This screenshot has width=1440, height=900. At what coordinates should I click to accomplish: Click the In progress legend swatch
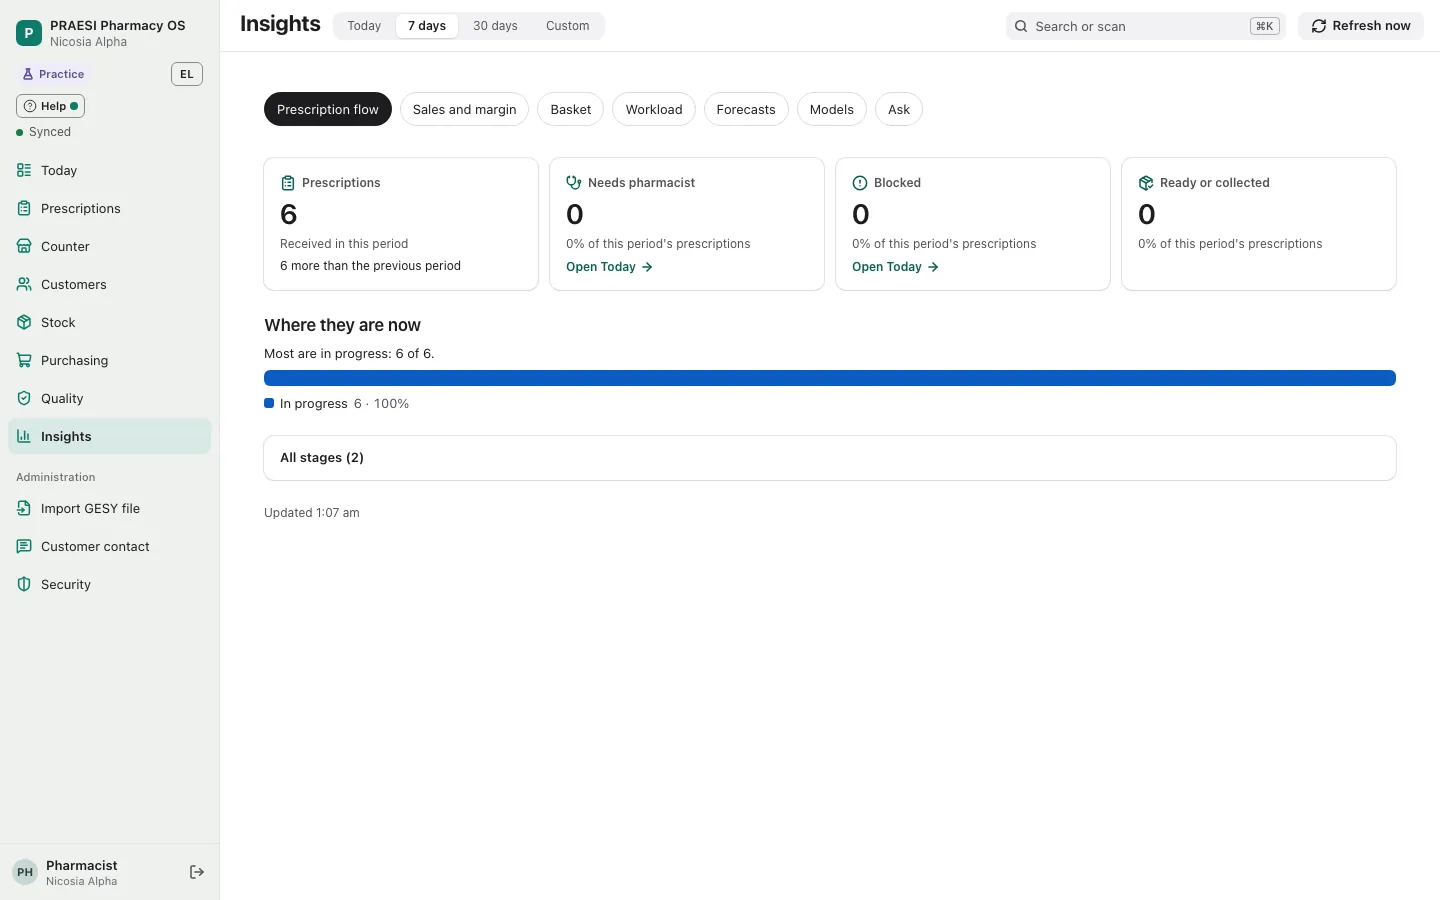pyautogui.click(x=269, y=403)
